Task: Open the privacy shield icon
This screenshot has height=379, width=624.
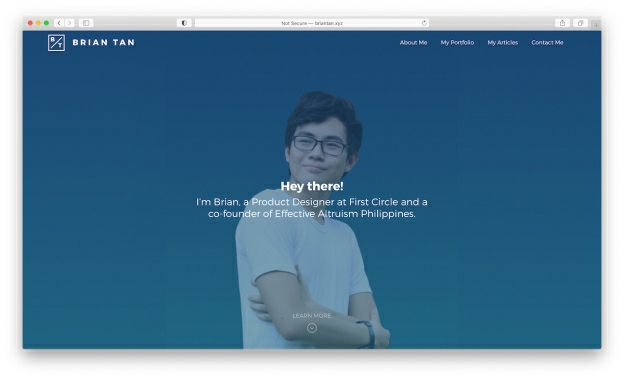Action: (184, 23)
